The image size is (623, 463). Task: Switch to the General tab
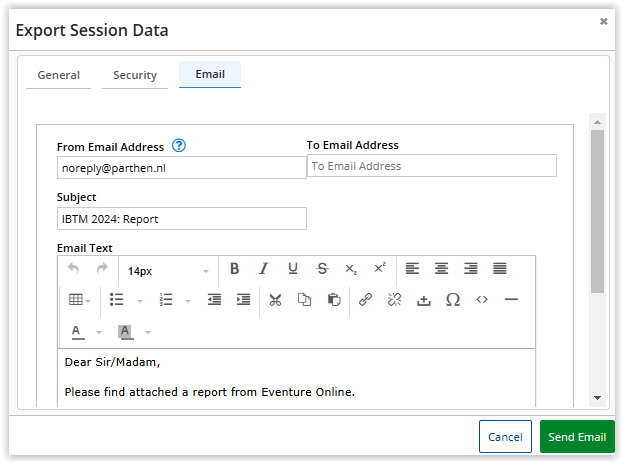[58, 75]
